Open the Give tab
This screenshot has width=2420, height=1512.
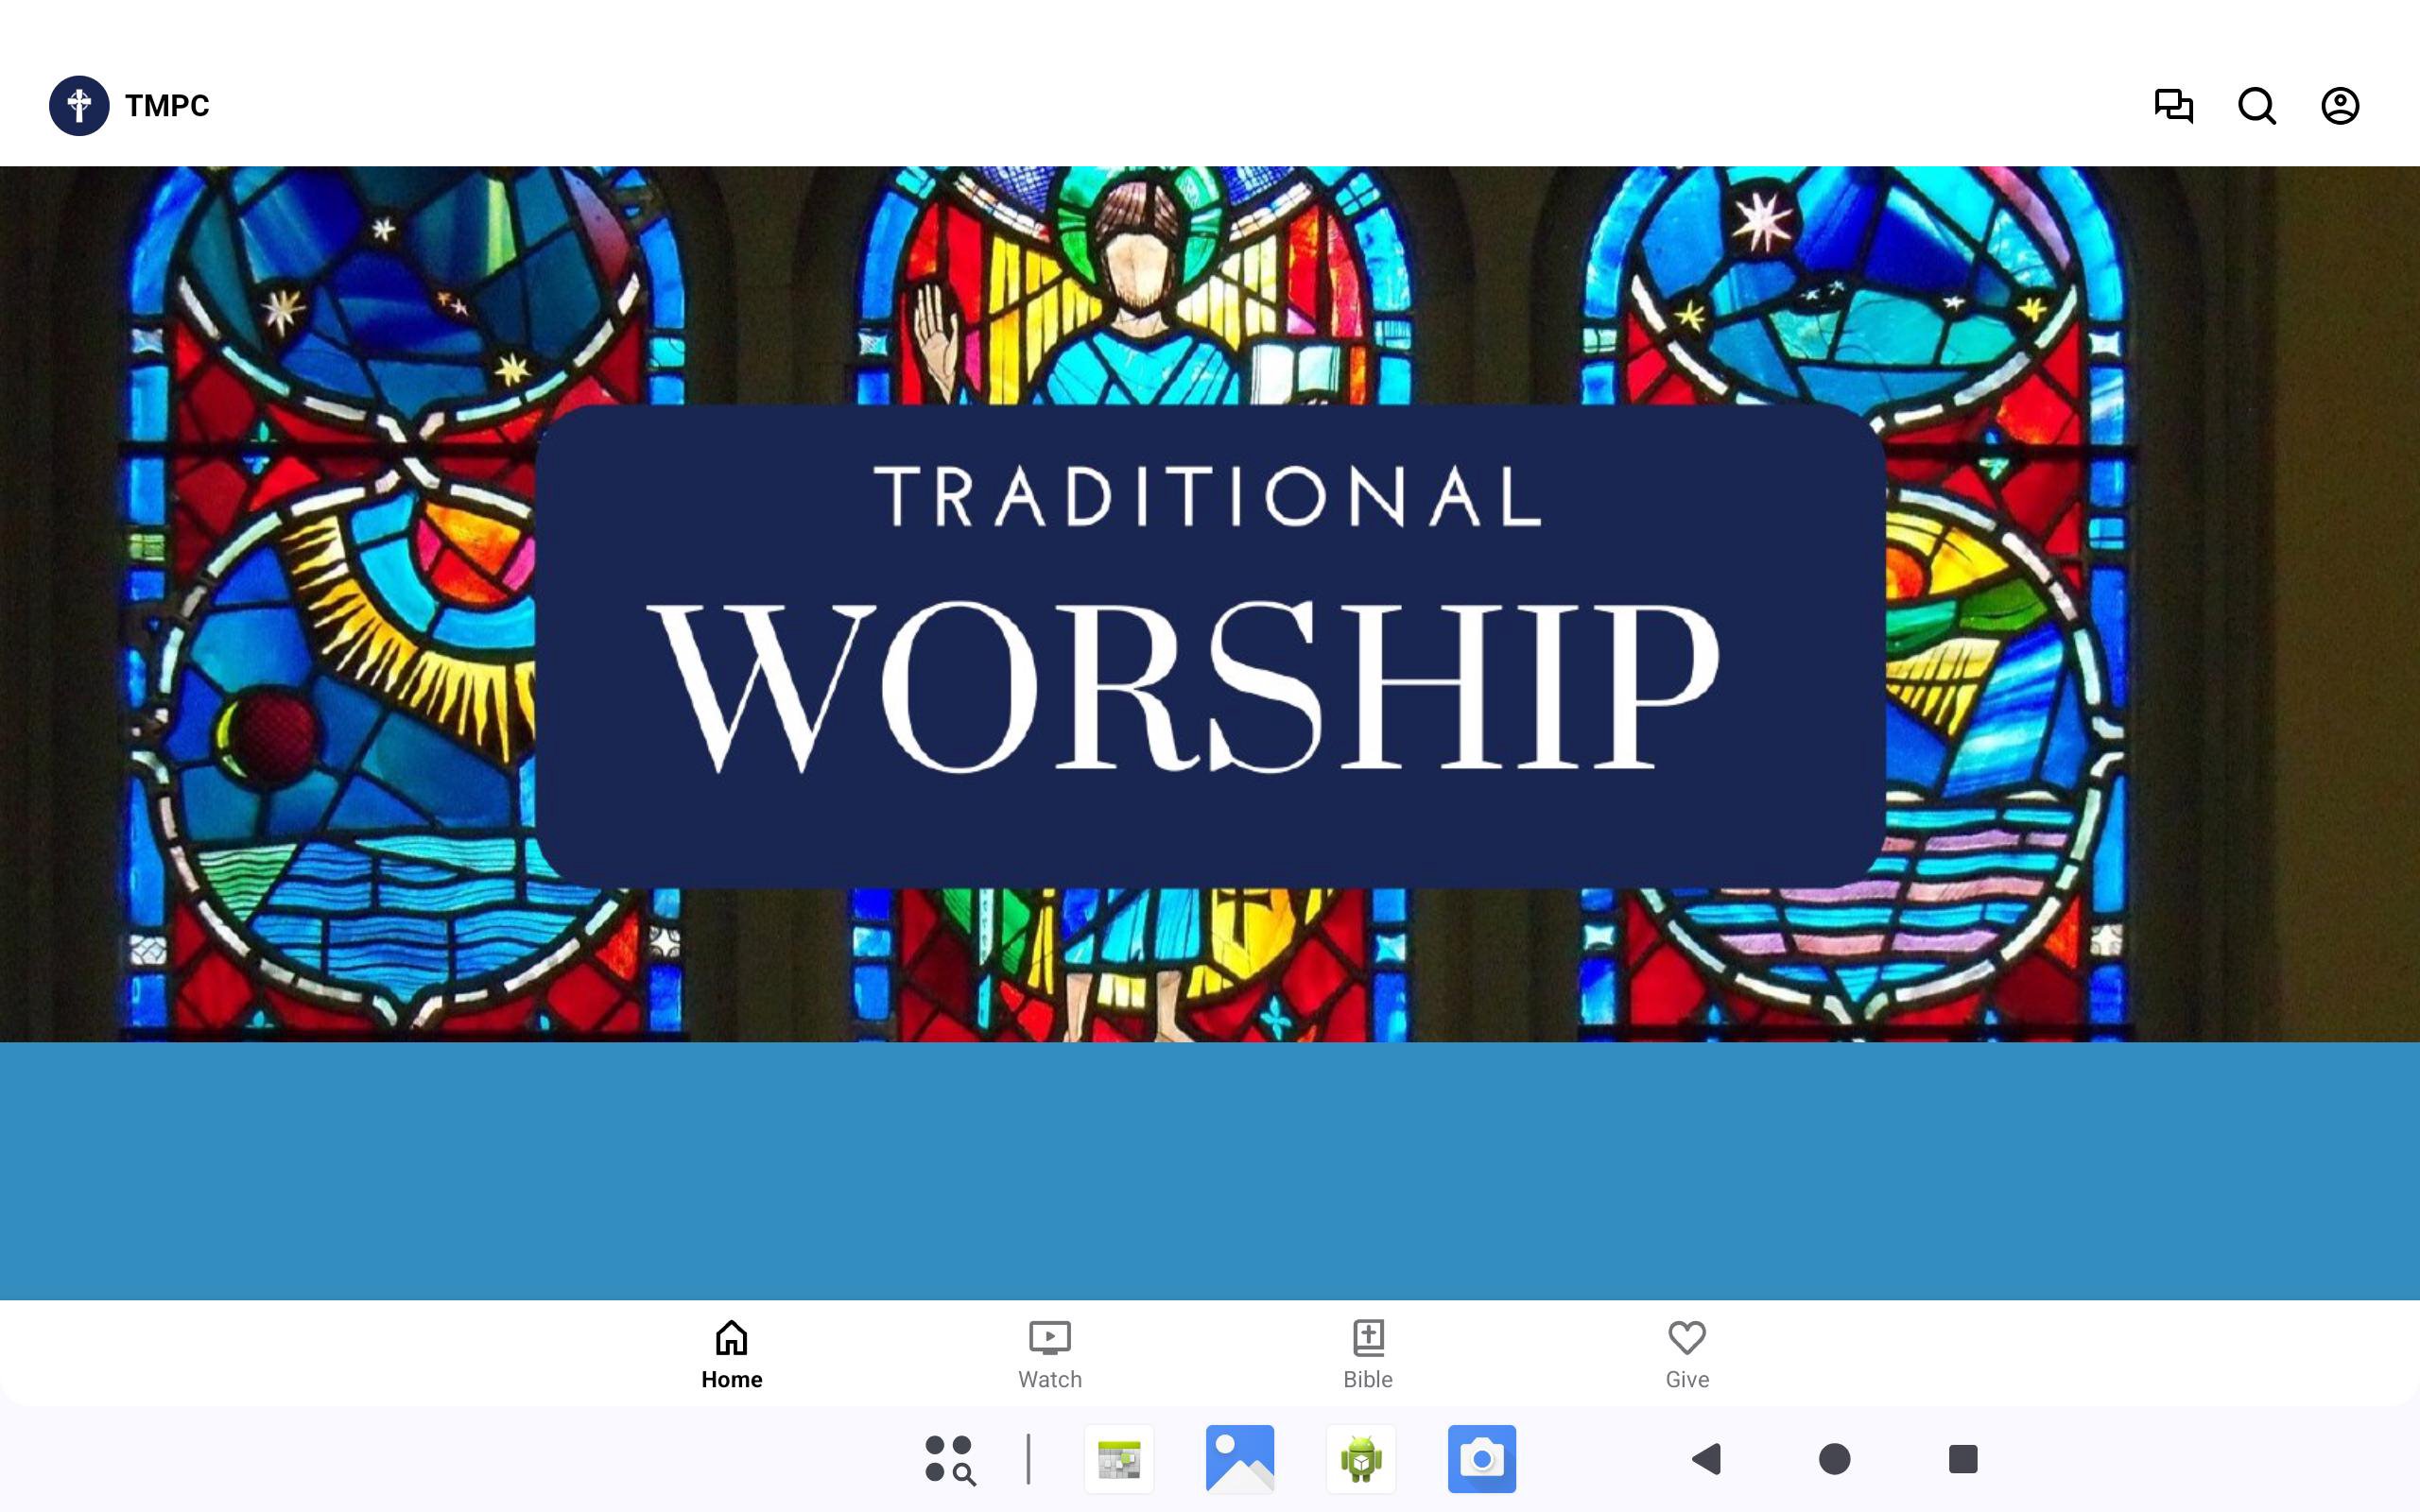pyautogui.click(x=1686, y=1353)
